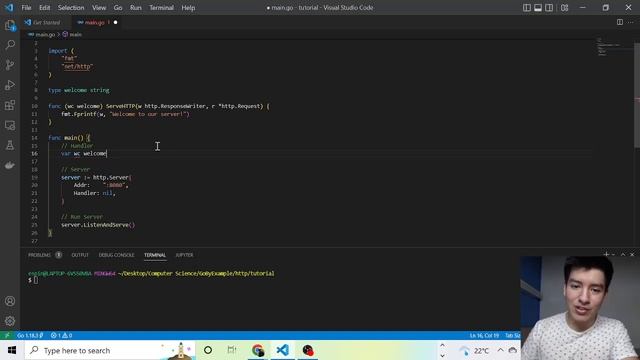
Task: Open the Customize Layout icon
Action: click(564, 8)
